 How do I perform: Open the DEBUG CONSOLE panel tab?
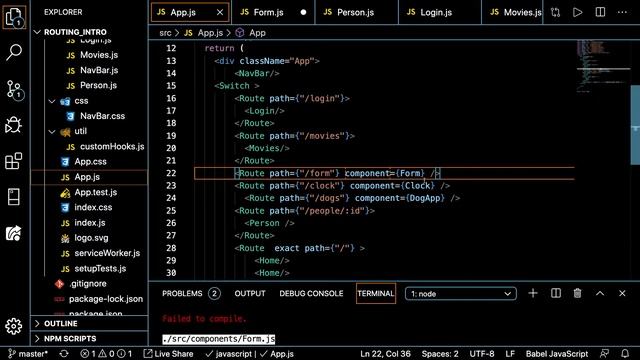click(x=311, y=293)
